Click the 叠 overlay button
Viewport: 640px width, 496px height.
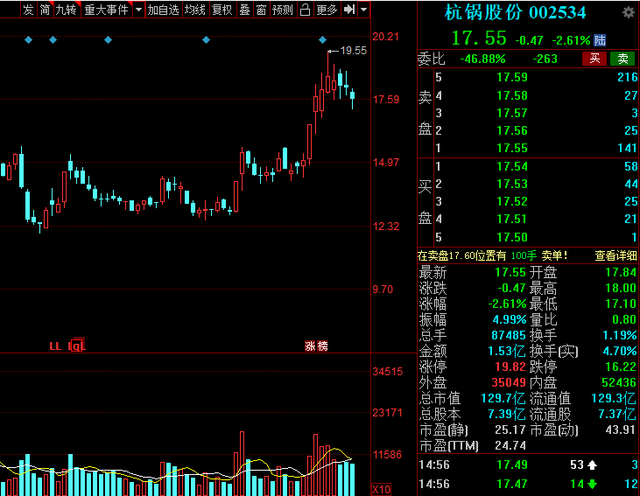click(244, 9)
